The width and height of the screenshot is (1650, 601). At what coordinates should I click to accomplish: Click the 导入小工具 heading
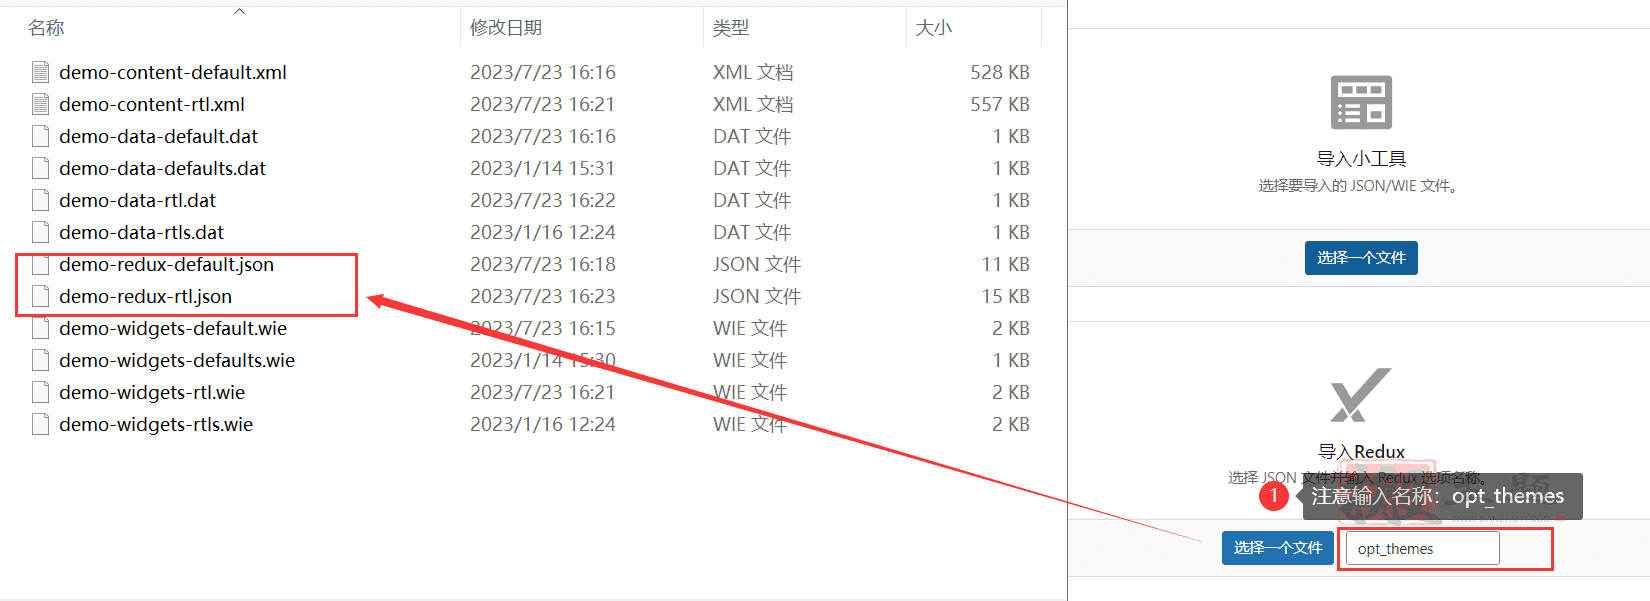click(1361, 159)
